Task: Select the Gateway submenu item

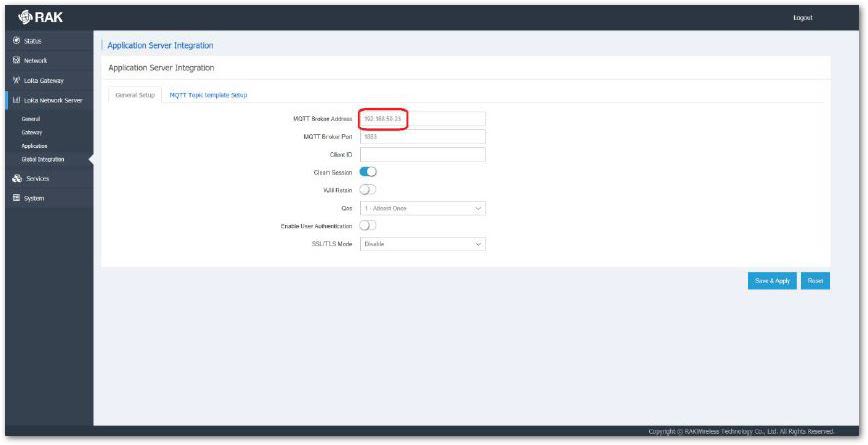Action: coord(32,132)
